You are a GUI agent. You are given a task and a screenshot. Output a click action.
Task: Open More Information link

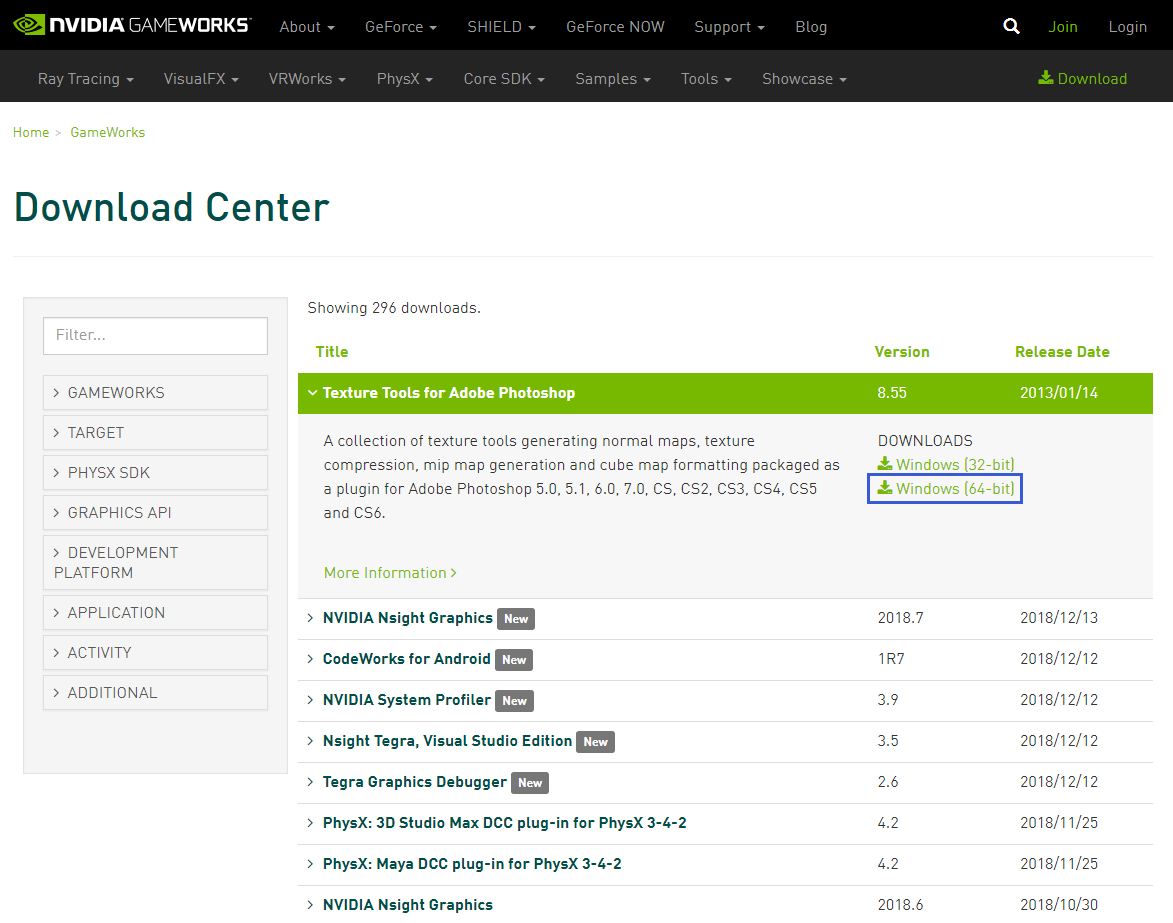click(x=390, y=573)
